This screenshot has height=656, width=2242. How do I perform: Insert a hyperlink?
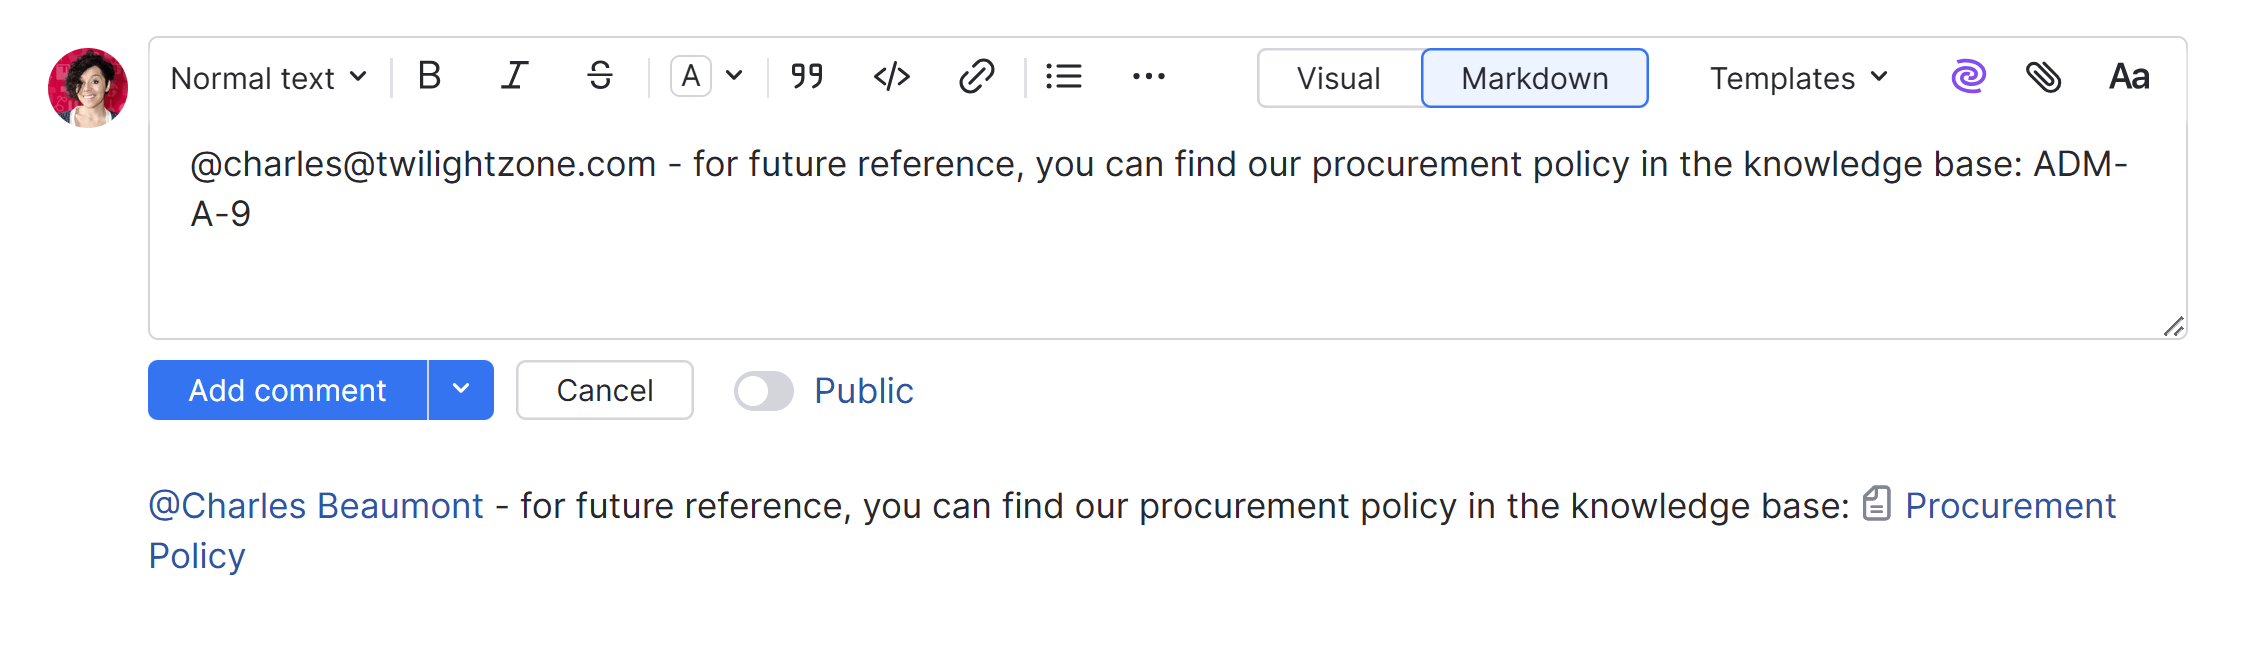(976, 76)
